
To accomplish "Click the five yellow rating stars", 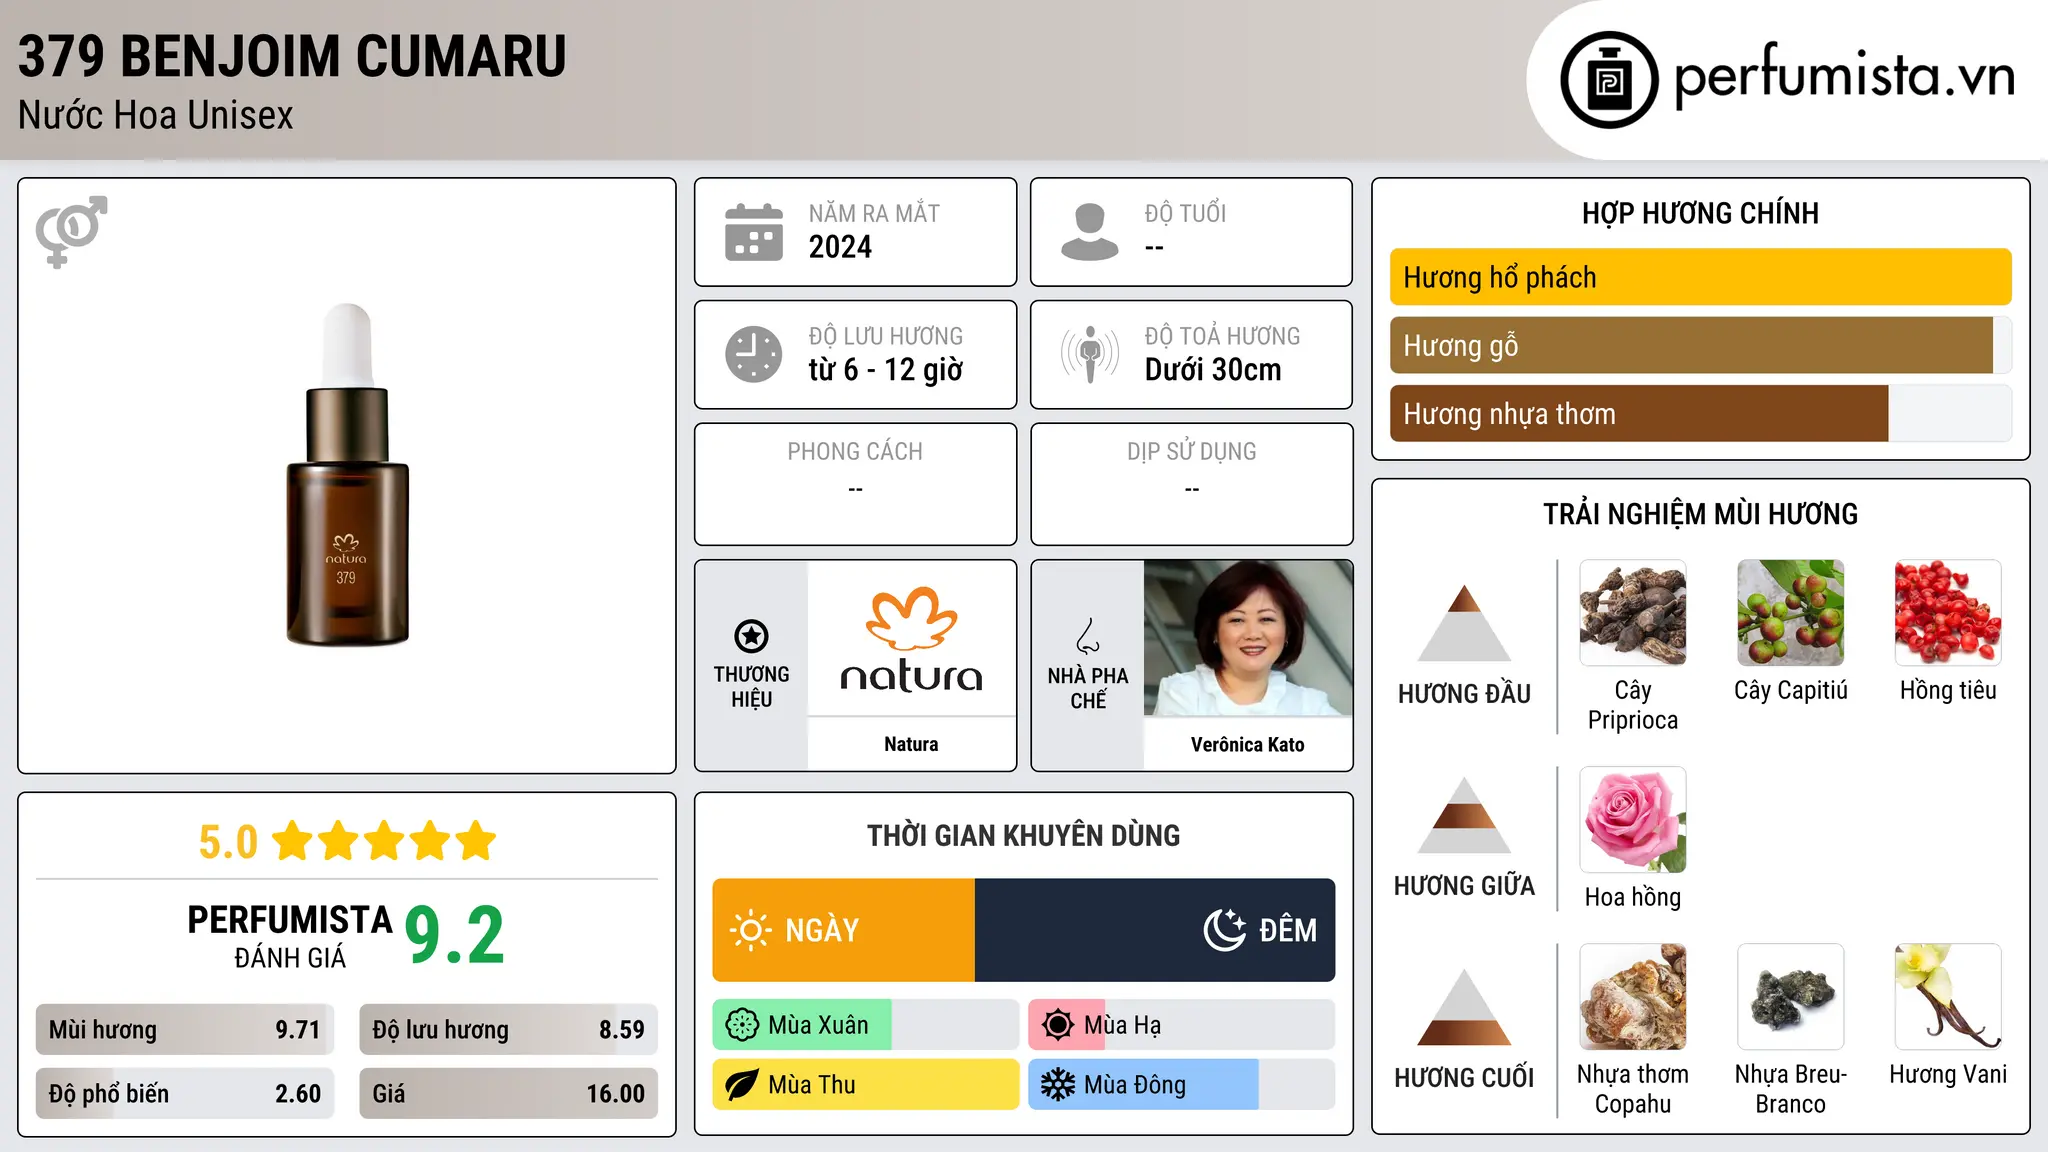I will coord(384,841).
